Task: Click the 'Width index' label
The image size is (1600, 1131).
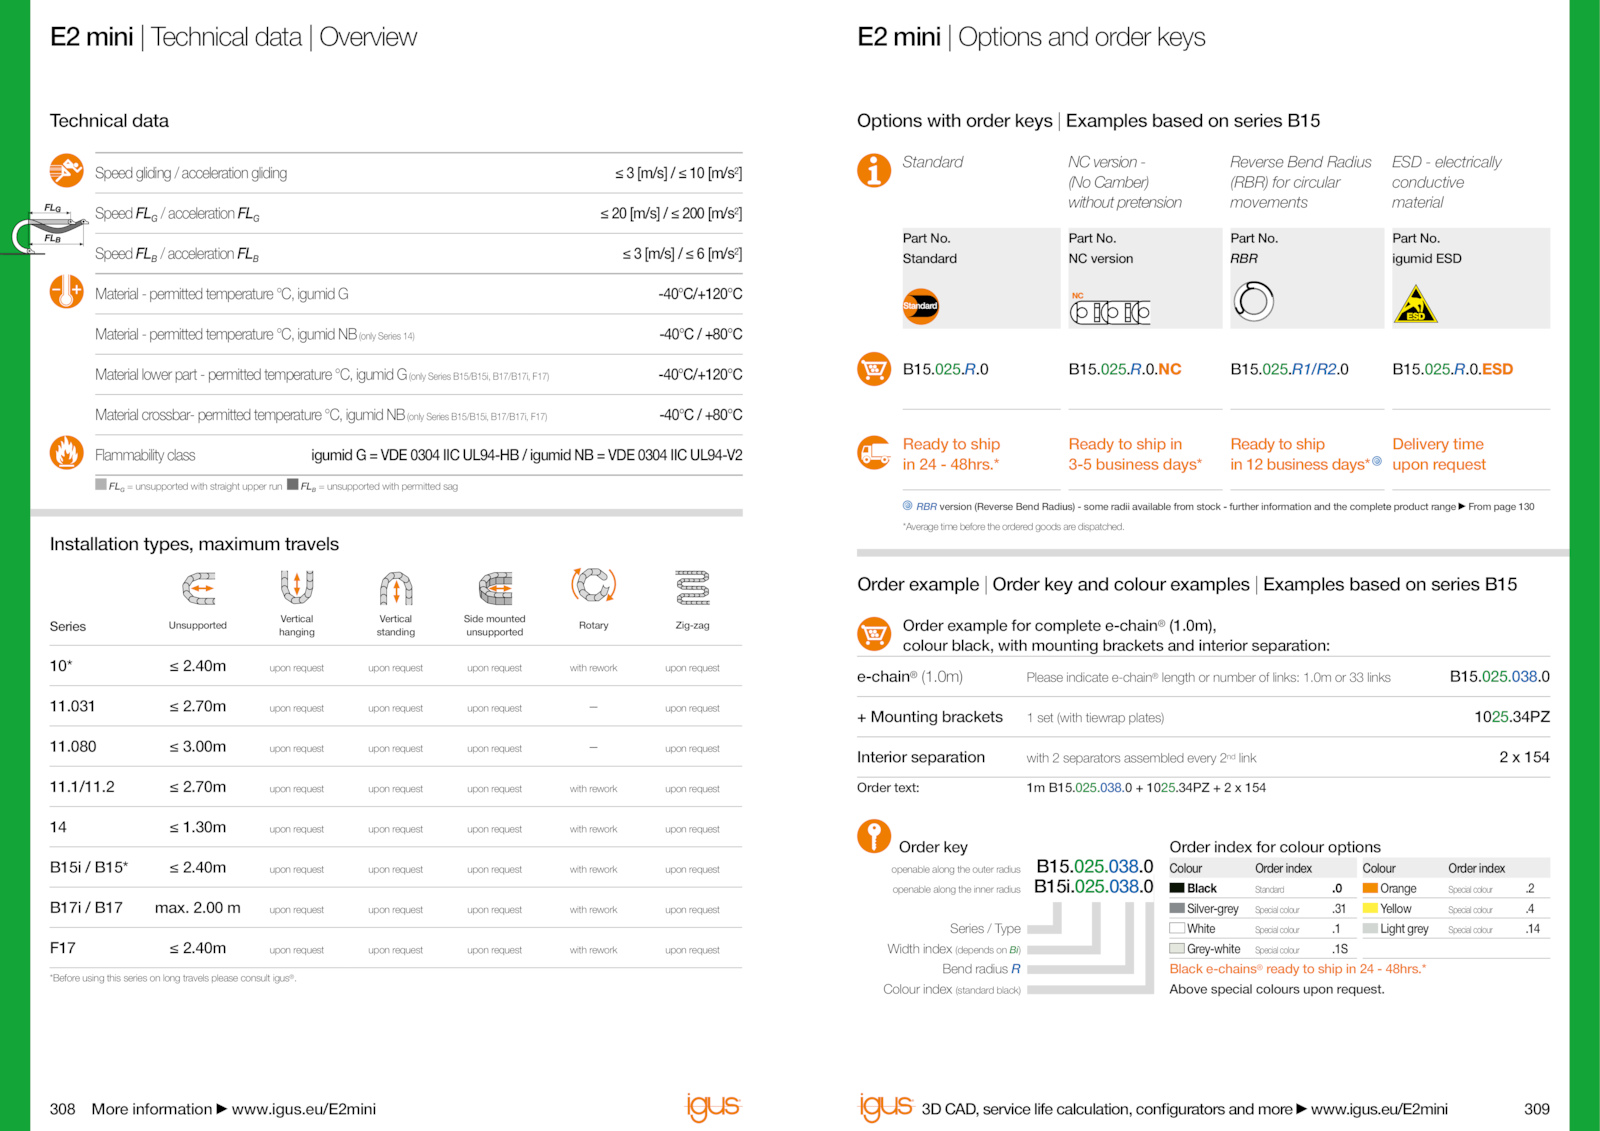Action: click(x=954, y=949)
